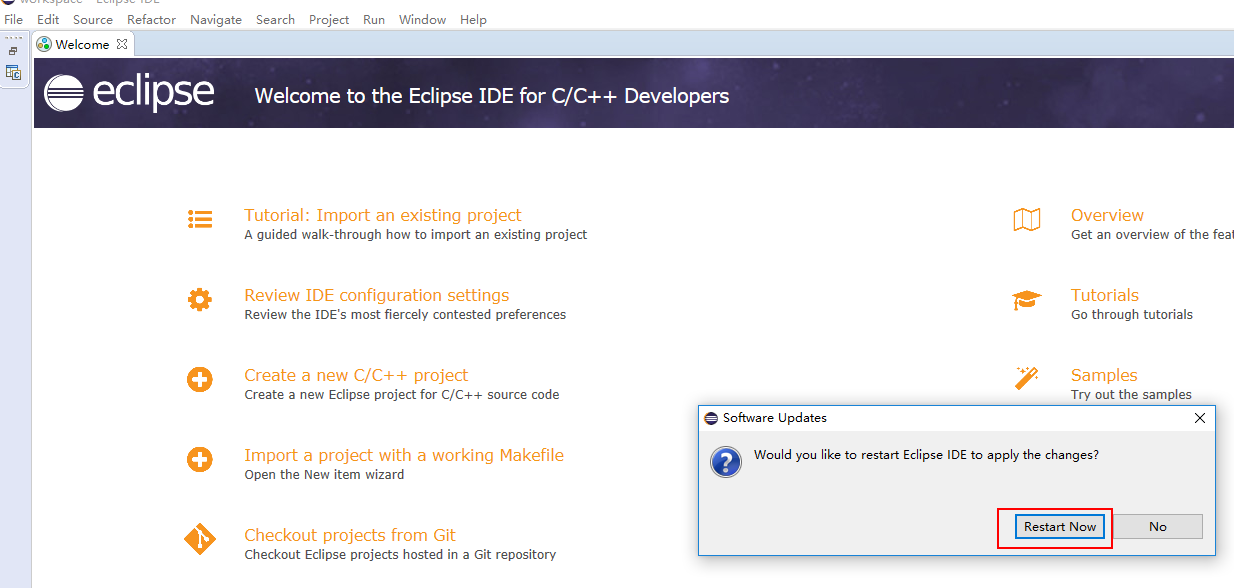Screen dimensions: 1234x588
Task: Click the map icon beside Overview
Action: [x=1027, y=220]
